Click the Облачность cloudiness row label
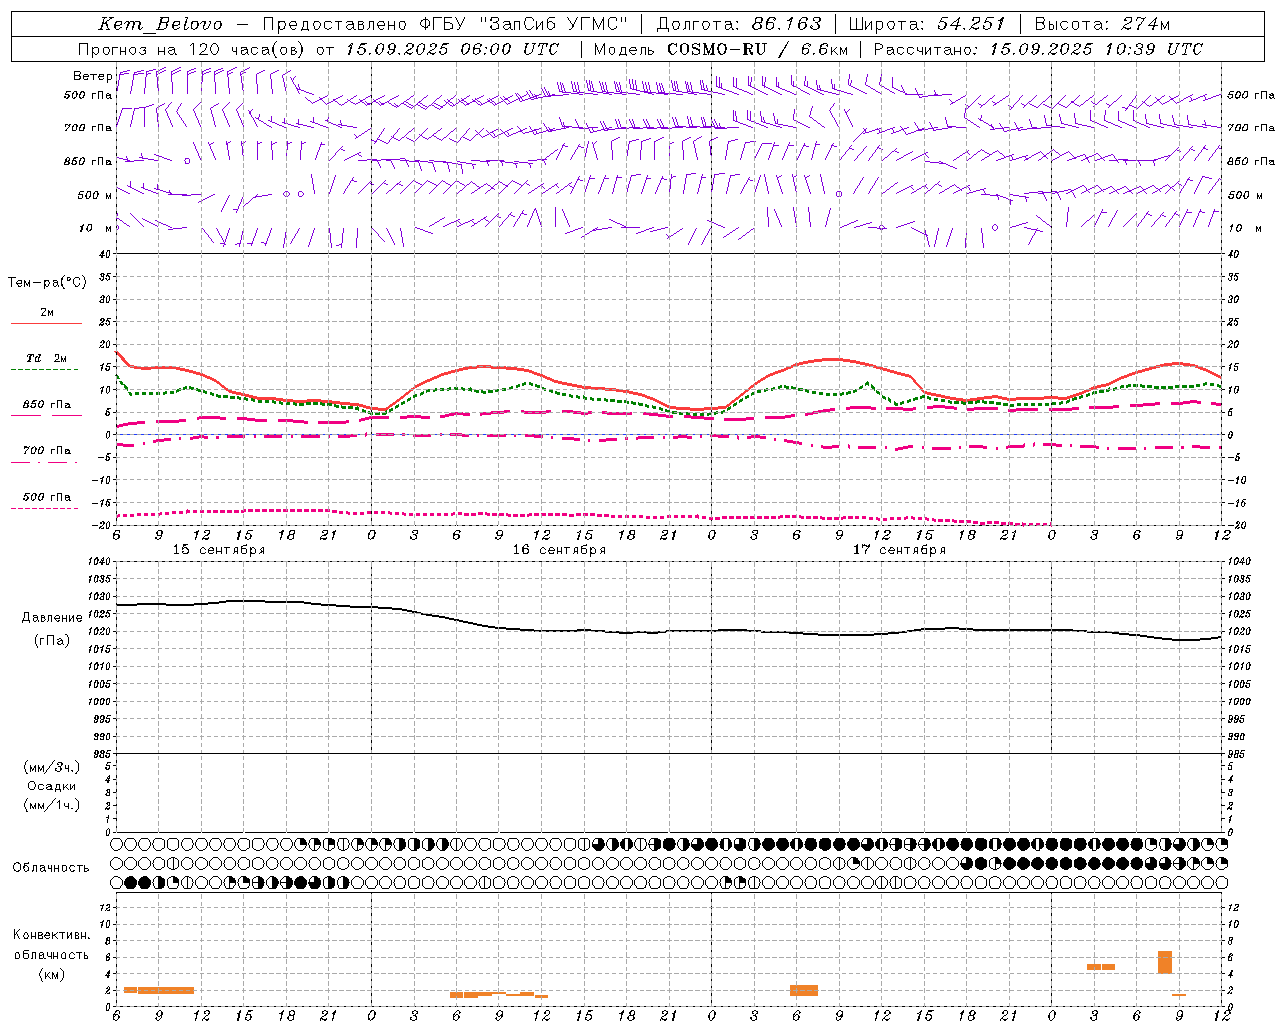 51,868
